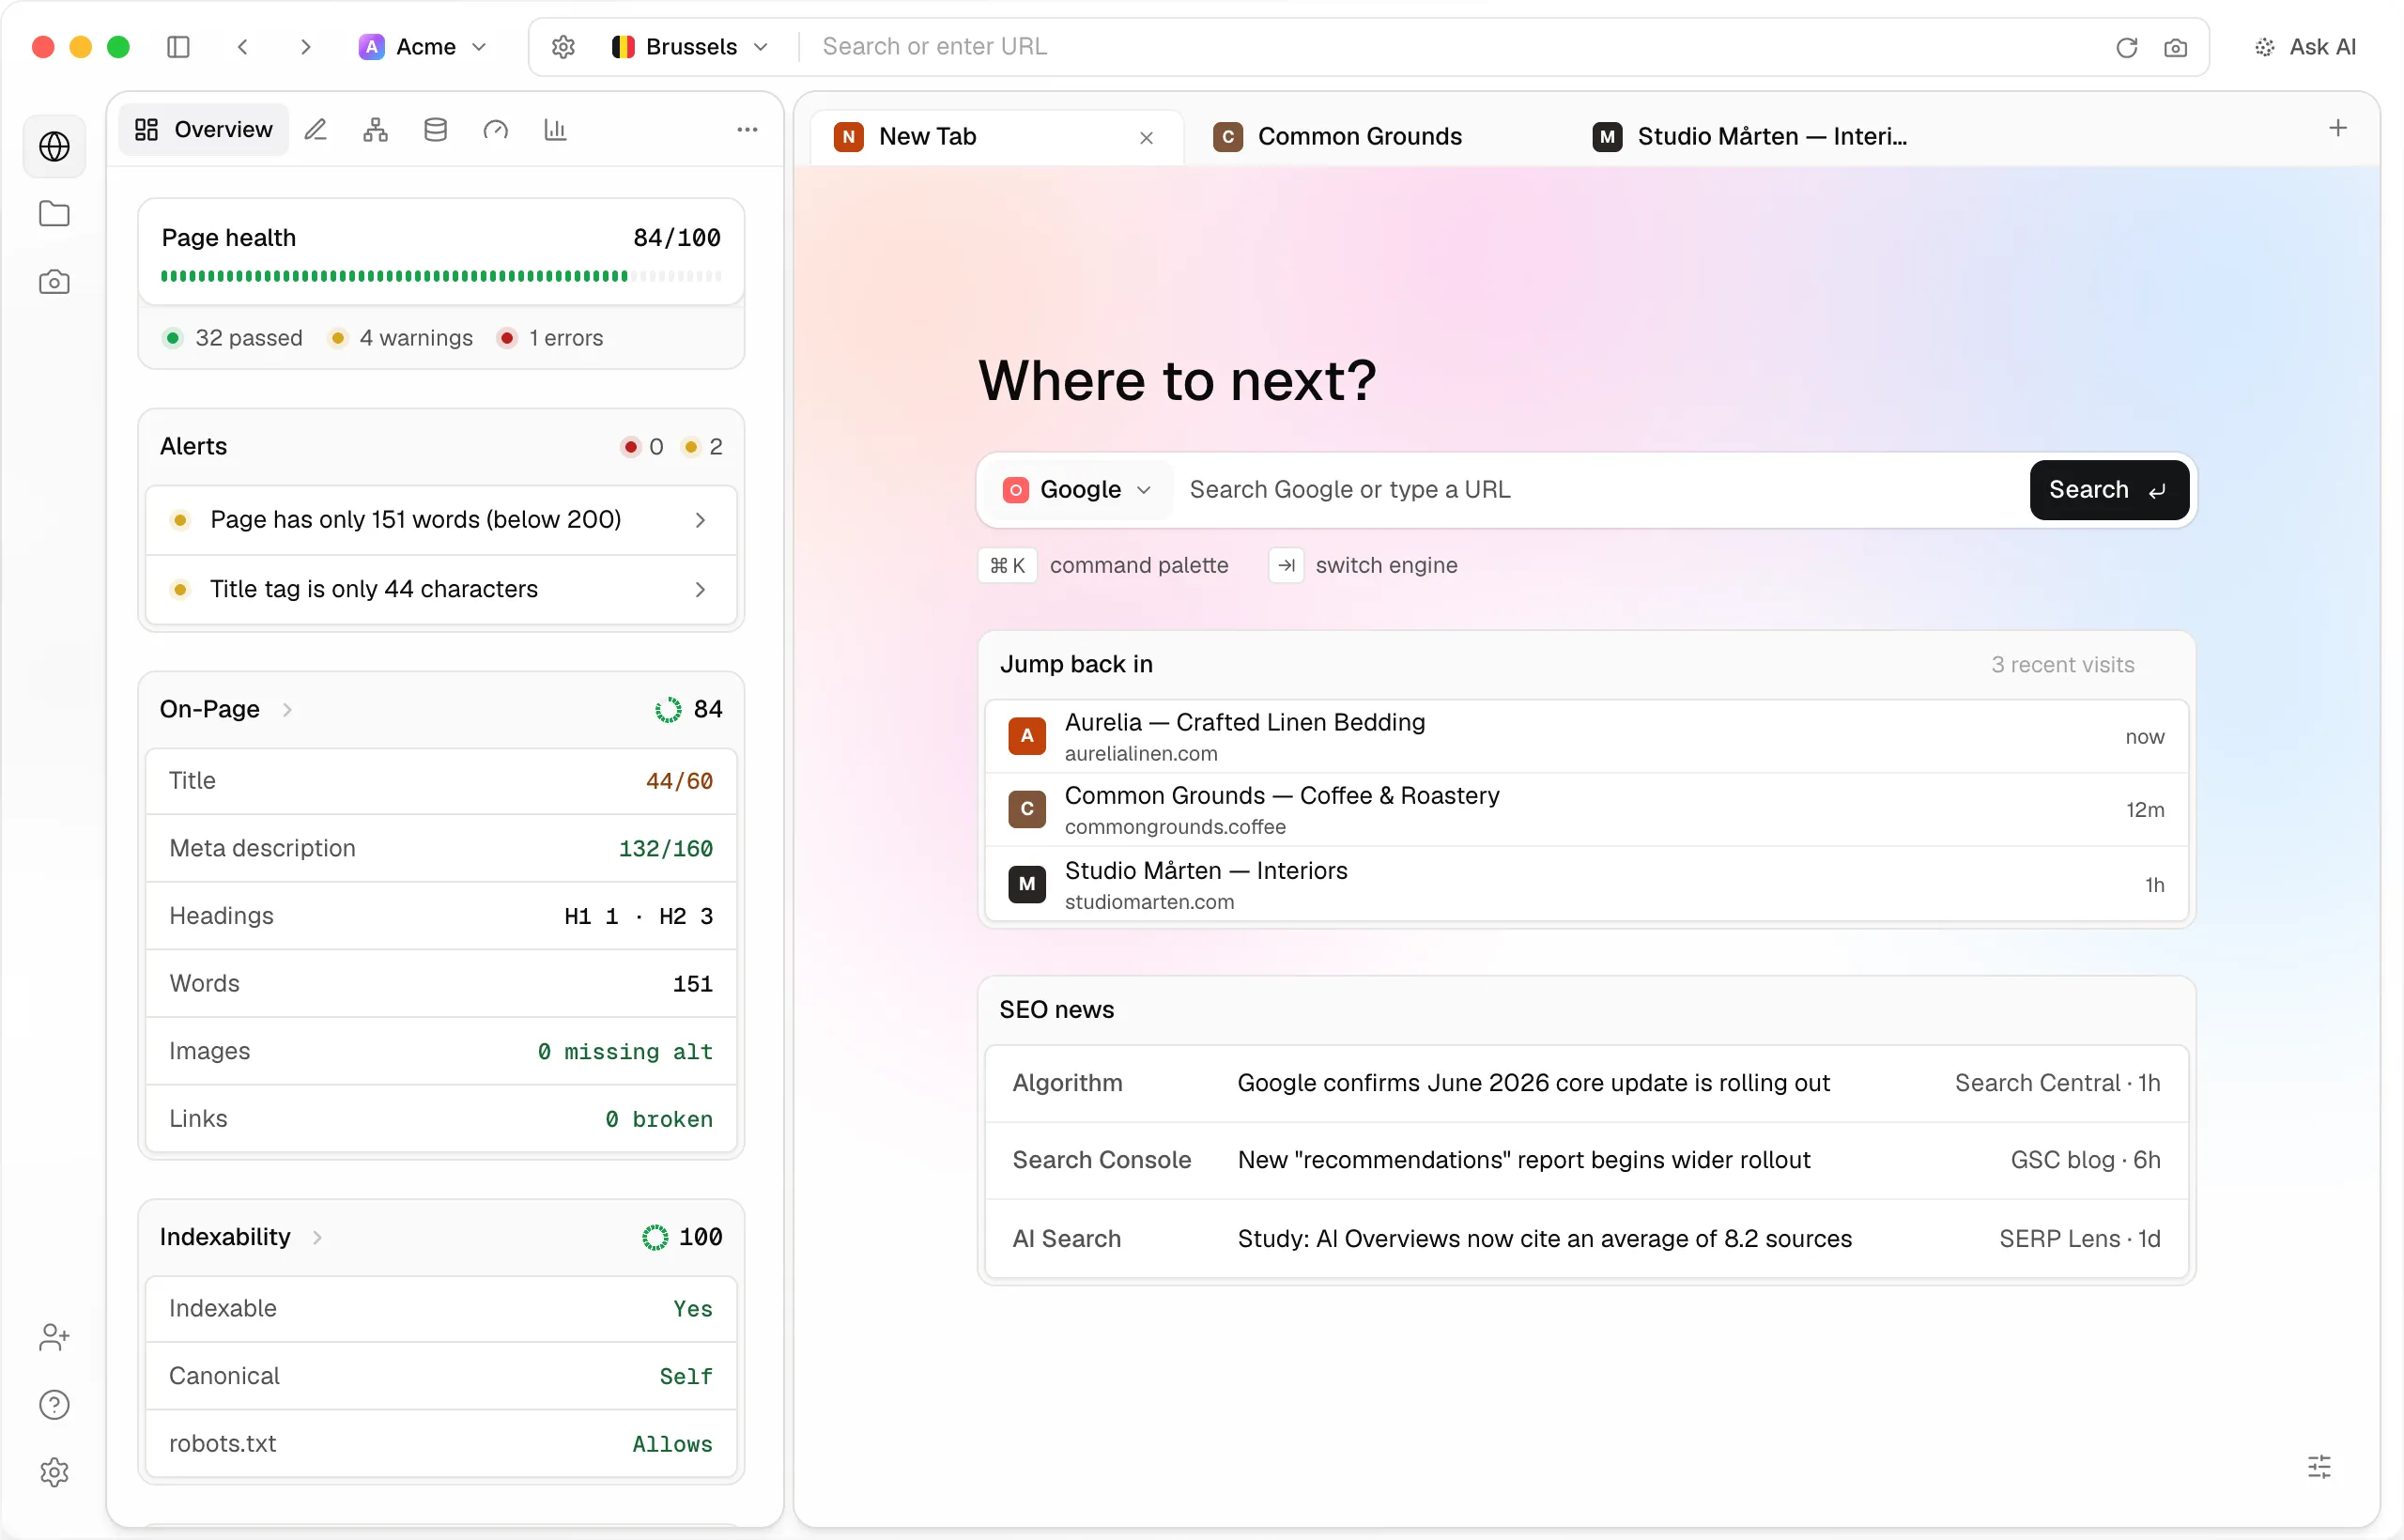Open the speed gauge panel tab
2404x1540 pixels.
coord(496,129)
